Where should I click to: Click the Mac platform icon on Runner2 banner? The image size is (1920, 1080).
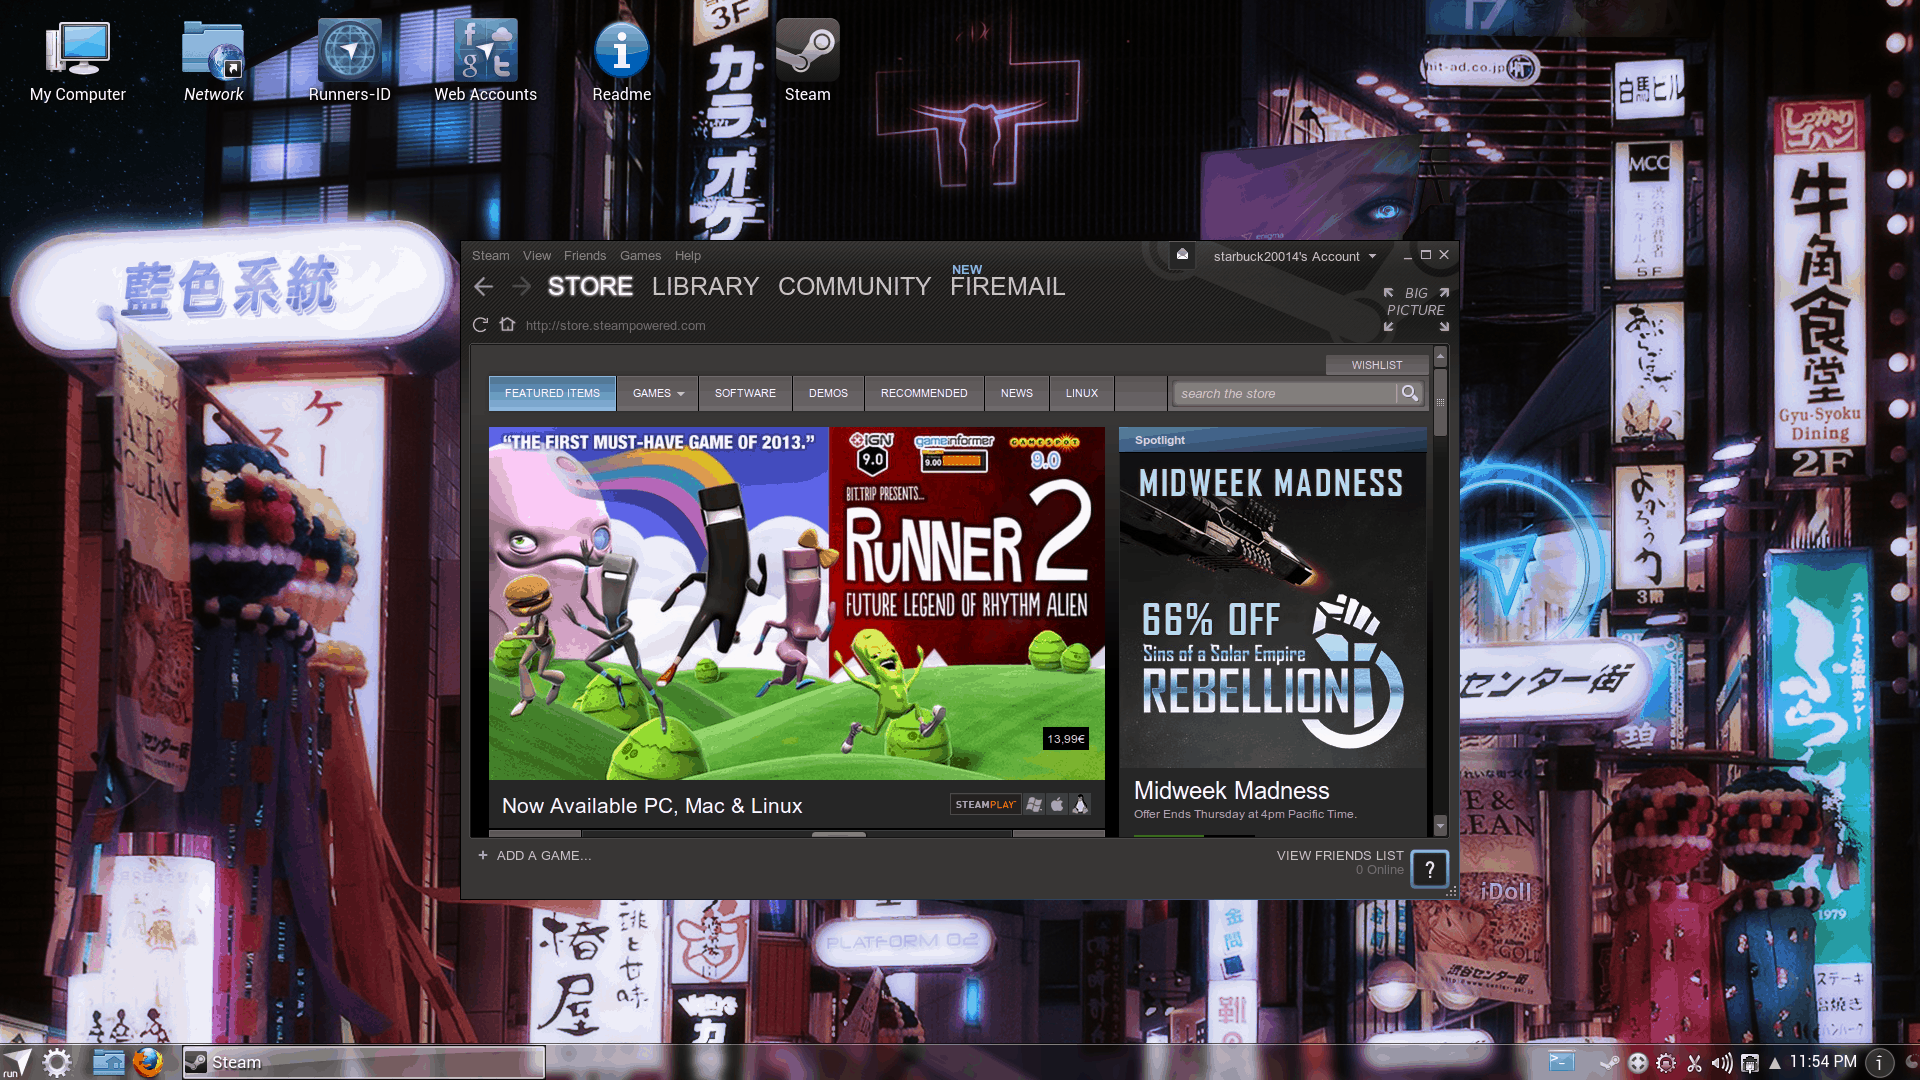(1057, 804)
